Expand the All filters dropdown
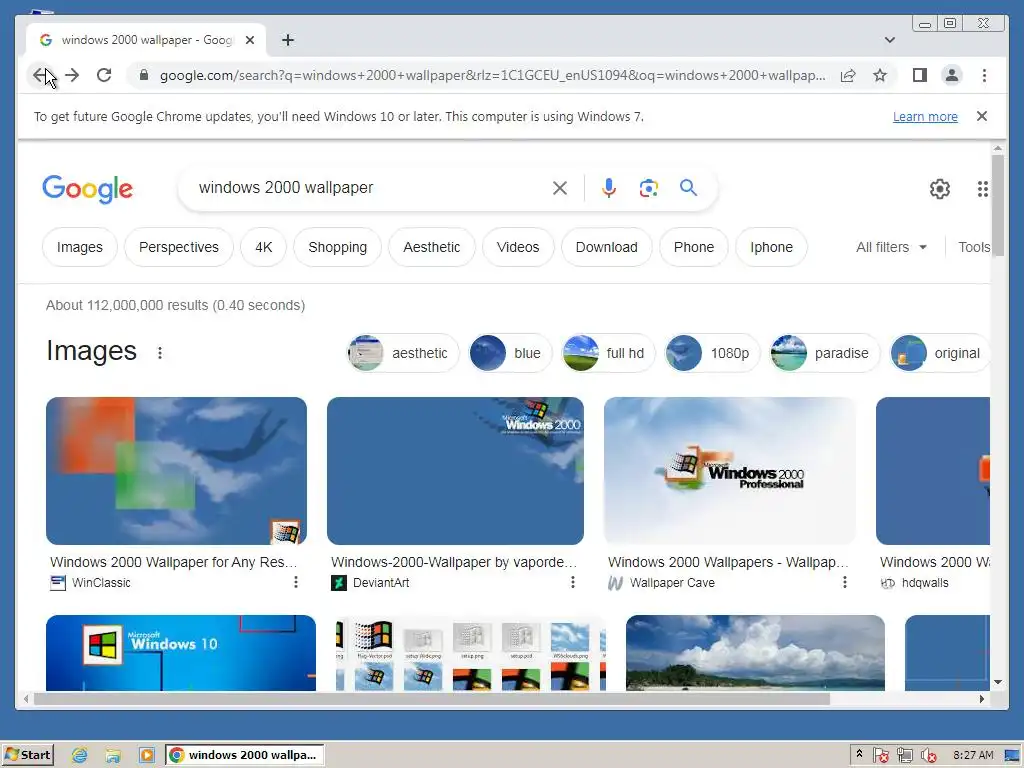The height and width of the screenshot is (768, 1024). pyautogui.click(x=891, y=247)
